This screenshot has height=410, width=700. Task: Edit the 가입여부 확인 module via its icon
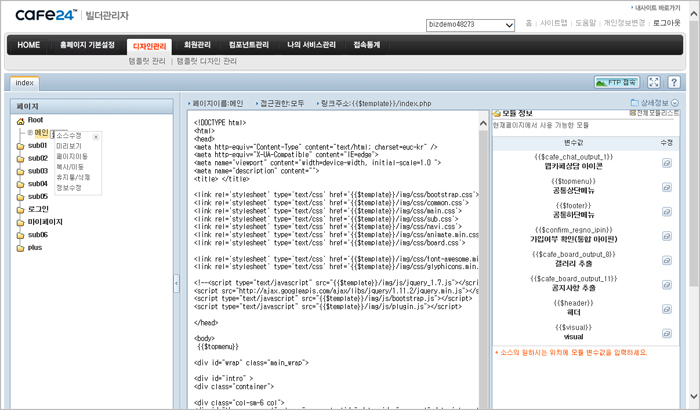coord(667,236)
